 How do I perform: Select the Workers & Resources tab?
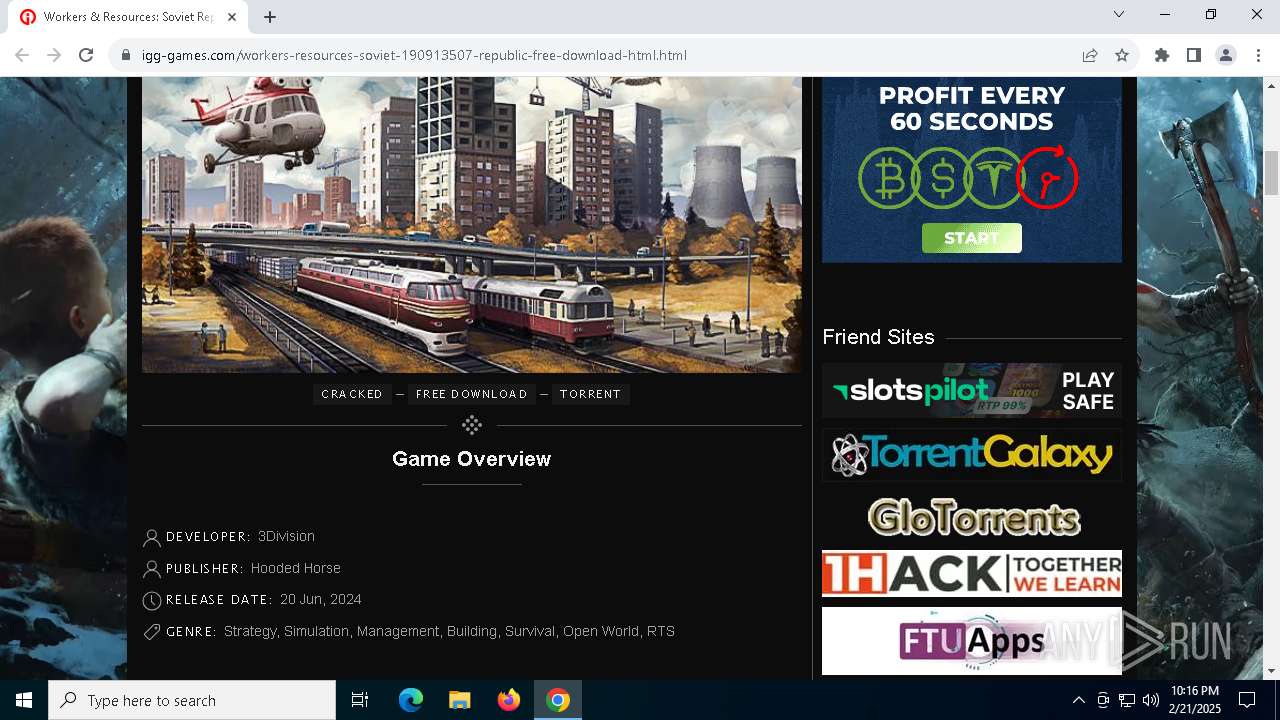tap(128, 17)
